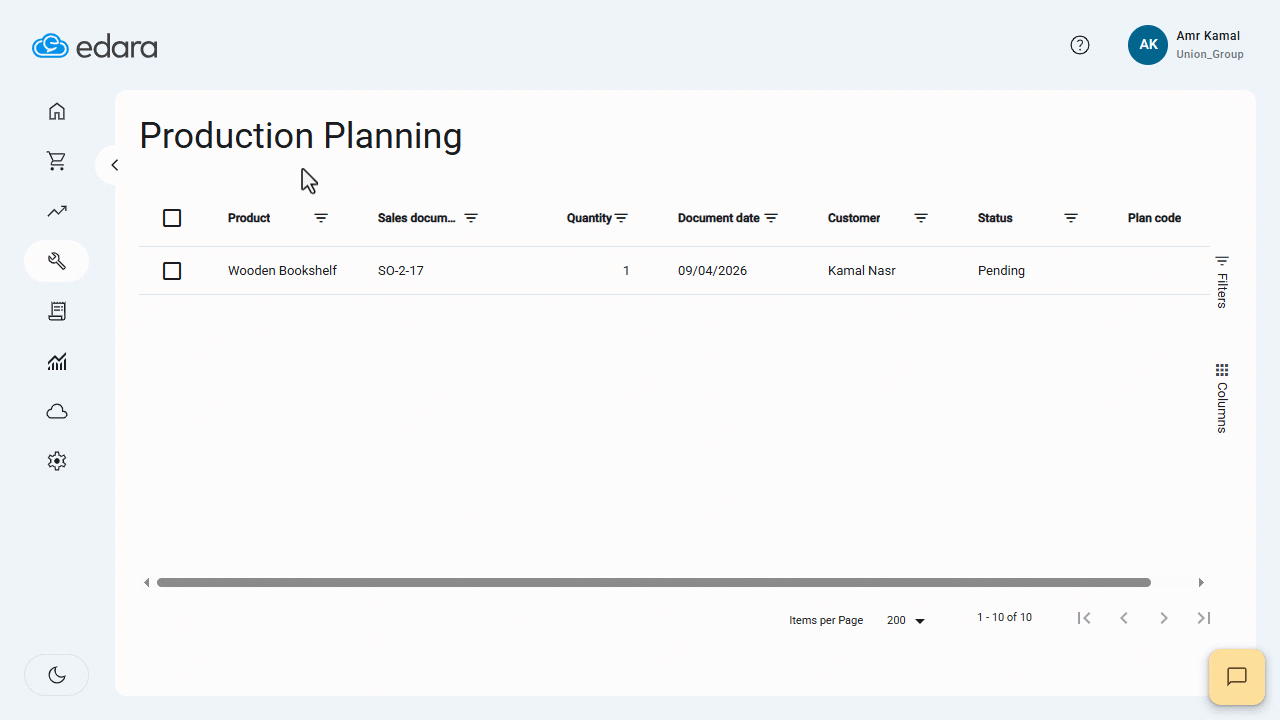Open the wrench tools sidebar icon
1280x720 pixels.
pyautogui.click(x=57, y=261)
